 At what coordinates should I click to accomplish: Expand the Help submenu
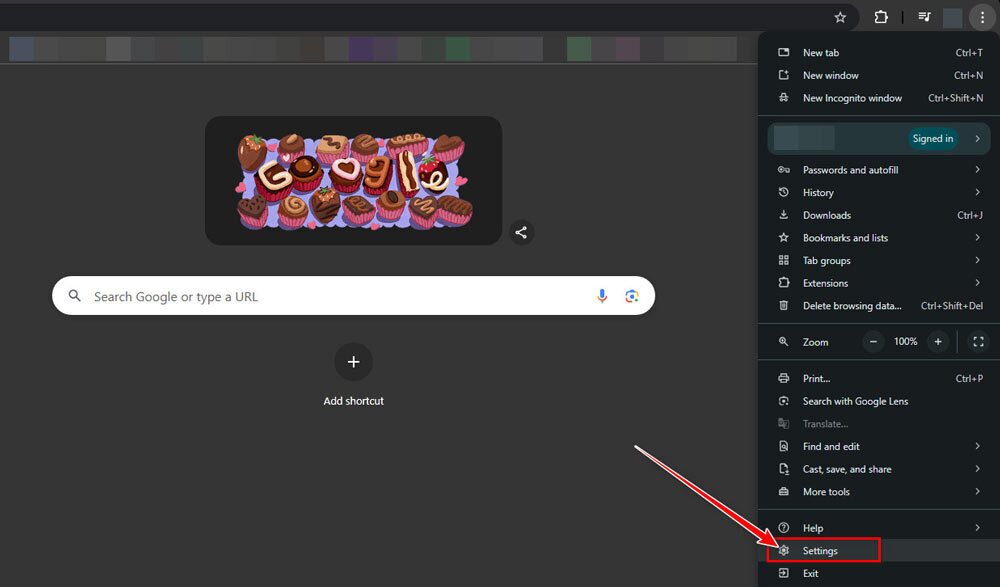(x=879, y=528)
